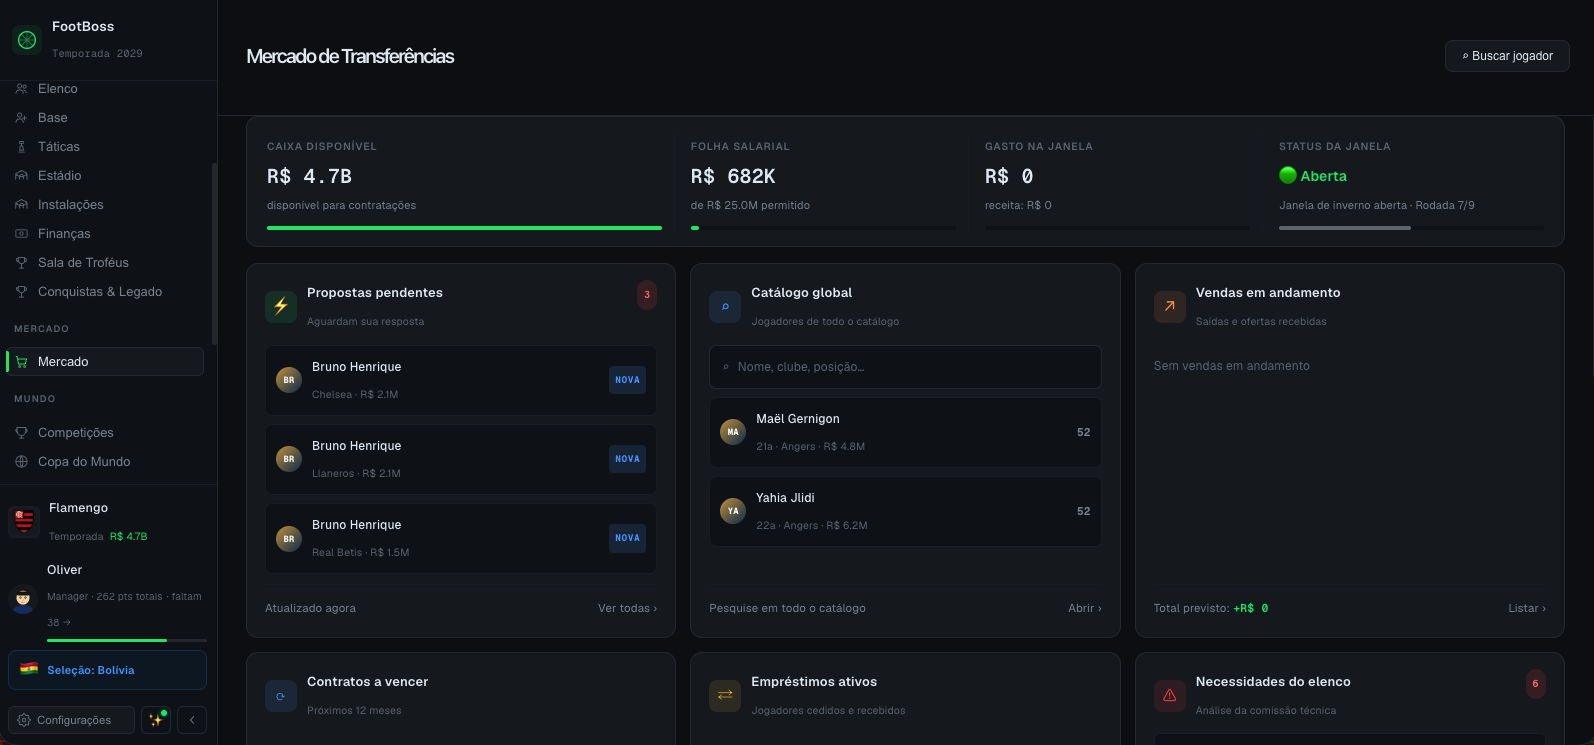Click the globe icon beside Copa do Mundo

point(21,462)
